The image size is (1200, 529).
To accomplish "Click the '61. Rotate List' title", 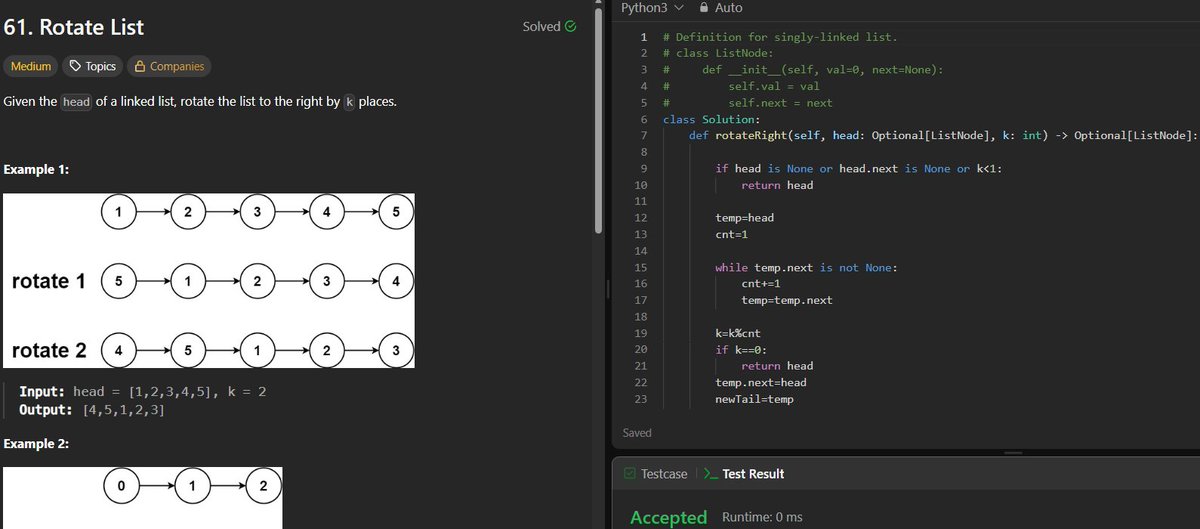I will 74,27.
